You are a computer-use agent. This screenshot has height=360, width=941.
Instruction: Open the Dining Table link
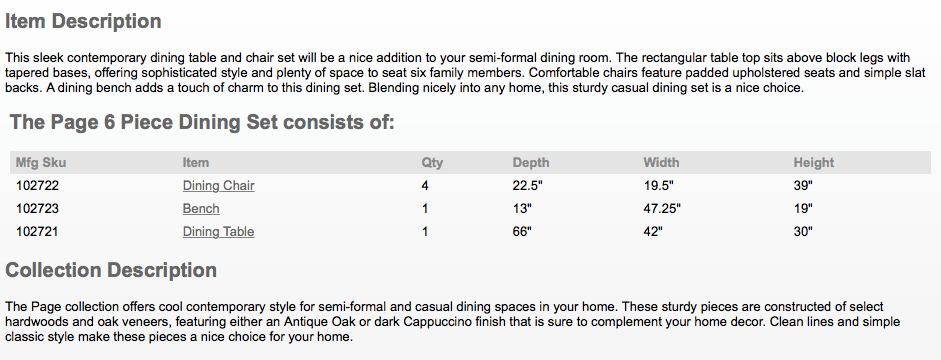coord(218,232)
